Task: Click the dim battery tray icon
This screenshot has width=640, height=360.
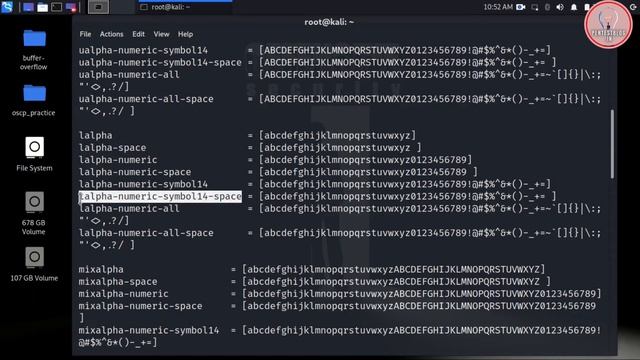Action: coord(547,7)
